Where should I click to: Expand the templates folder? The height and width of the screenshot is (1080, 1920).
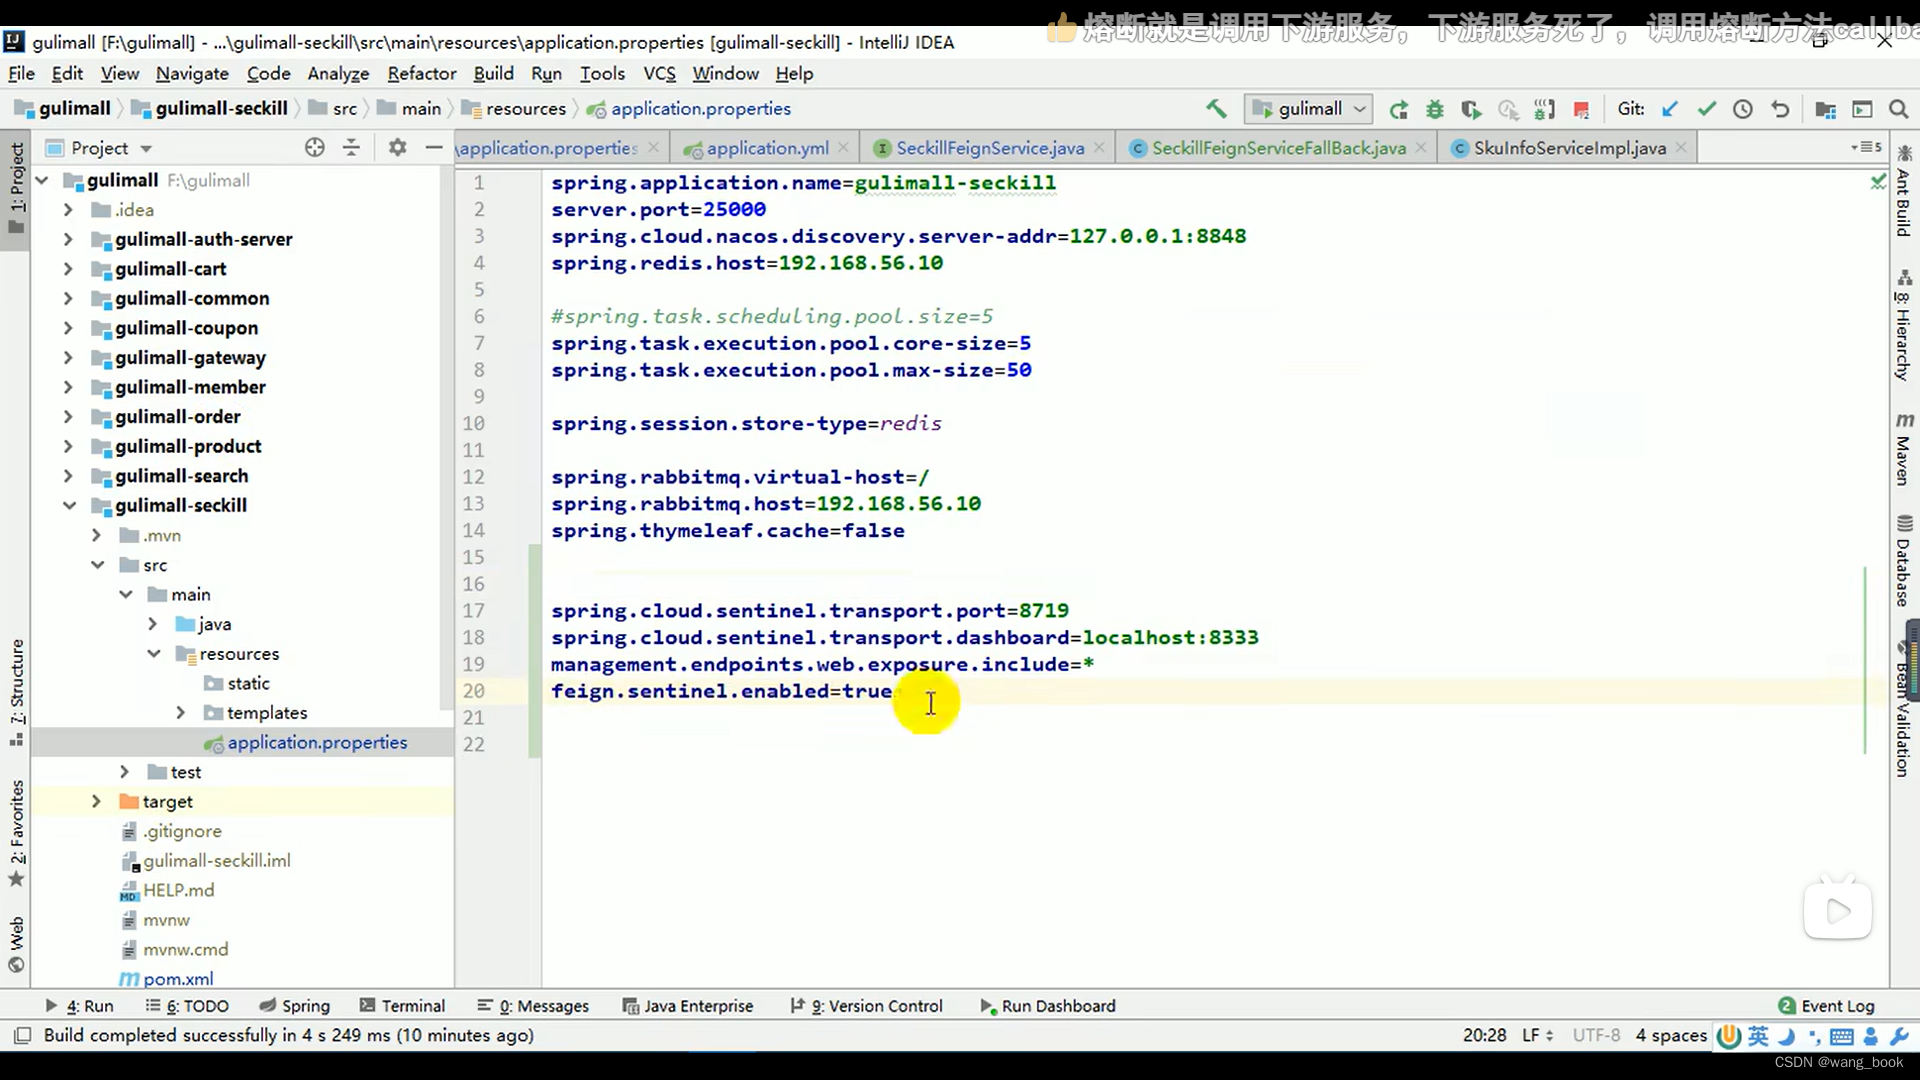[x=181, y=713]
